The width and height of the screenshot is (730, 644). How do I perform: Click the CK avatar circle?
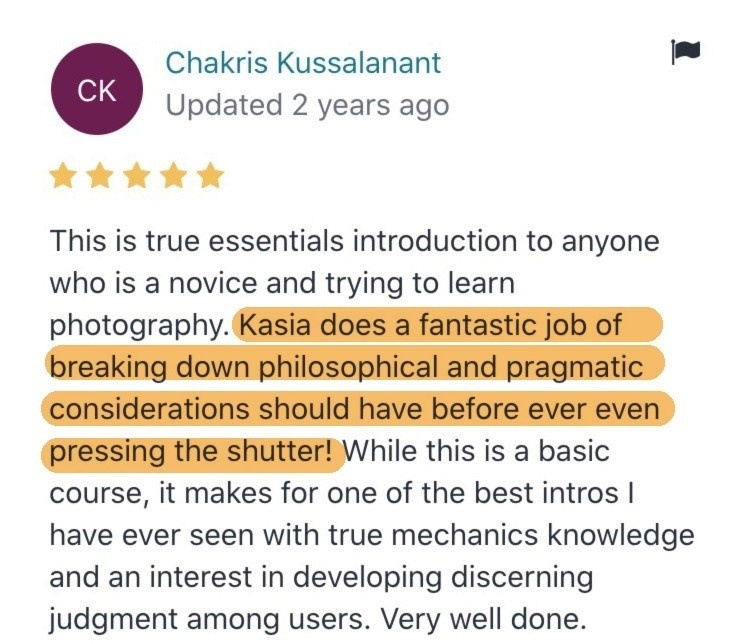point(96,89)
